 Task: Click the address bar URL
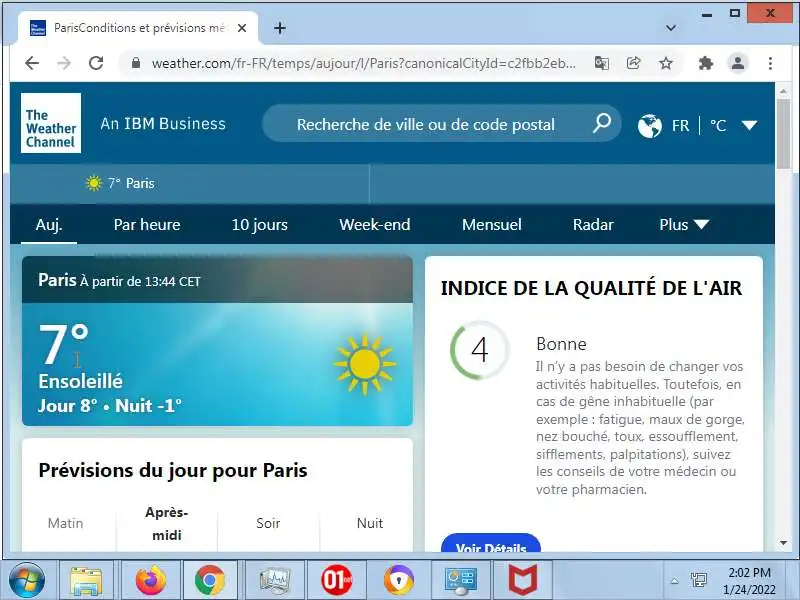tap(363, 63)
